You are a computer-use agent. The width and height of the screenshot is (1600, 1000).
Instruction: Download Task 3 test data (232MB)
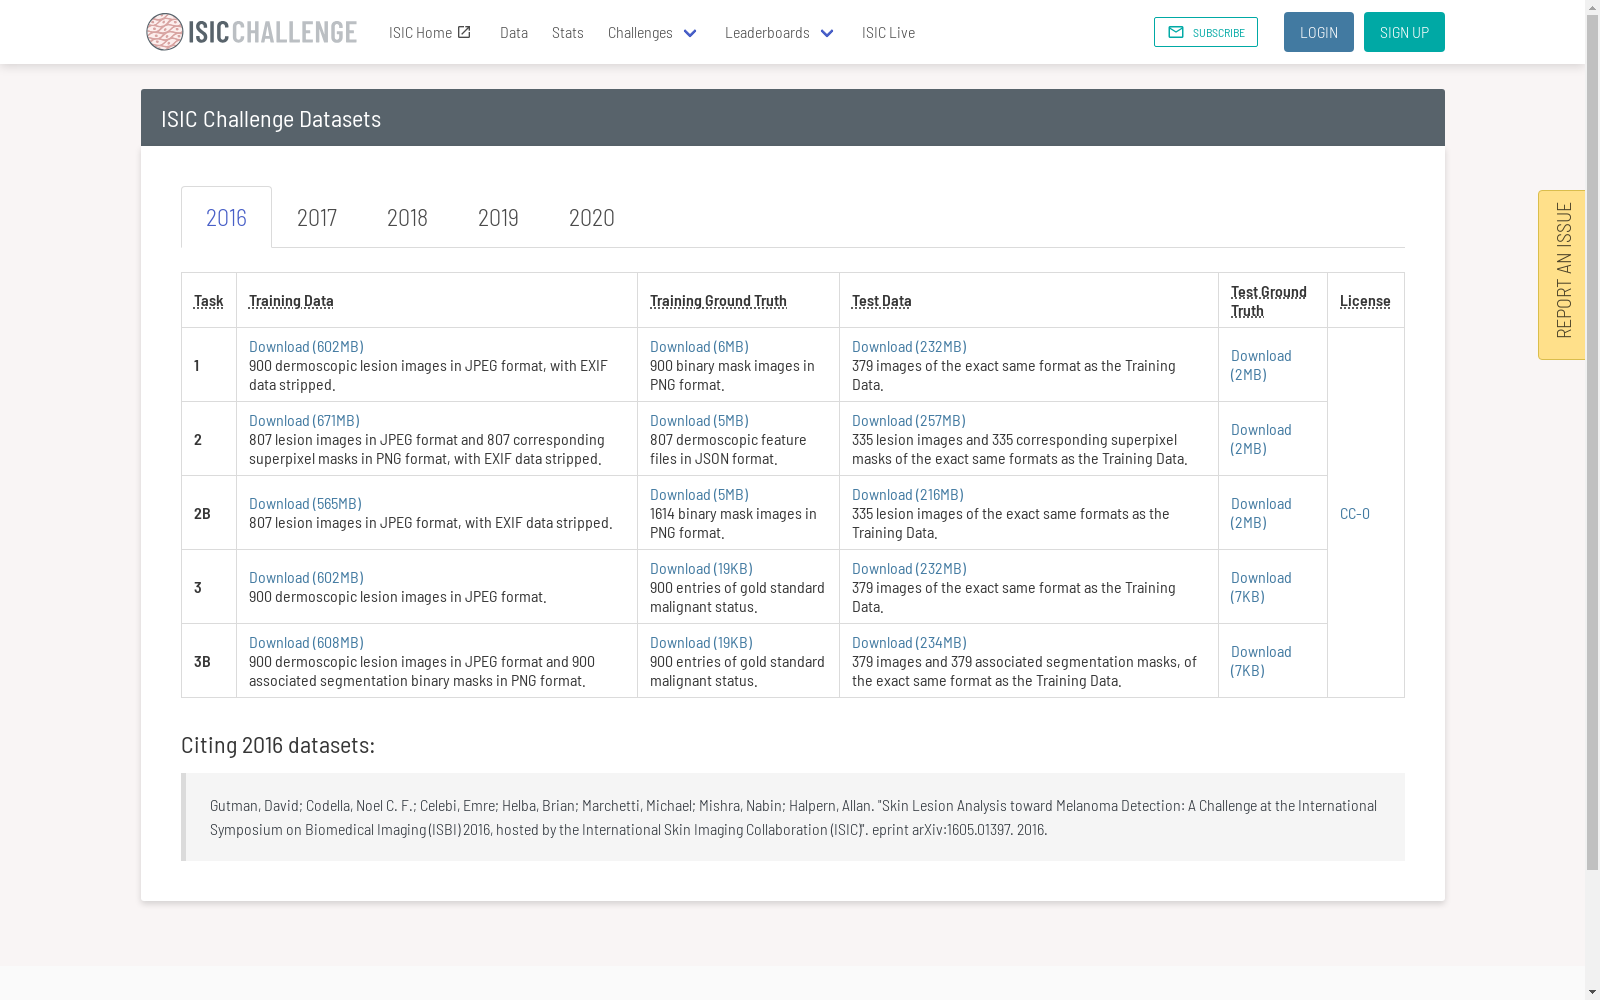tap(909, 568)
